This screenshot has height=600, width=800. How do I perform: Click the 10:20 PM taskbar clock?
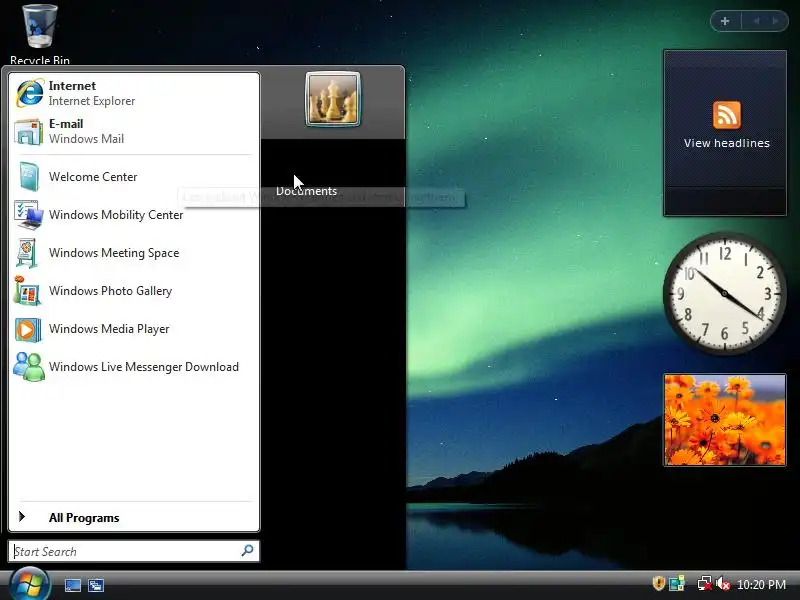click(x=761, y=584)
